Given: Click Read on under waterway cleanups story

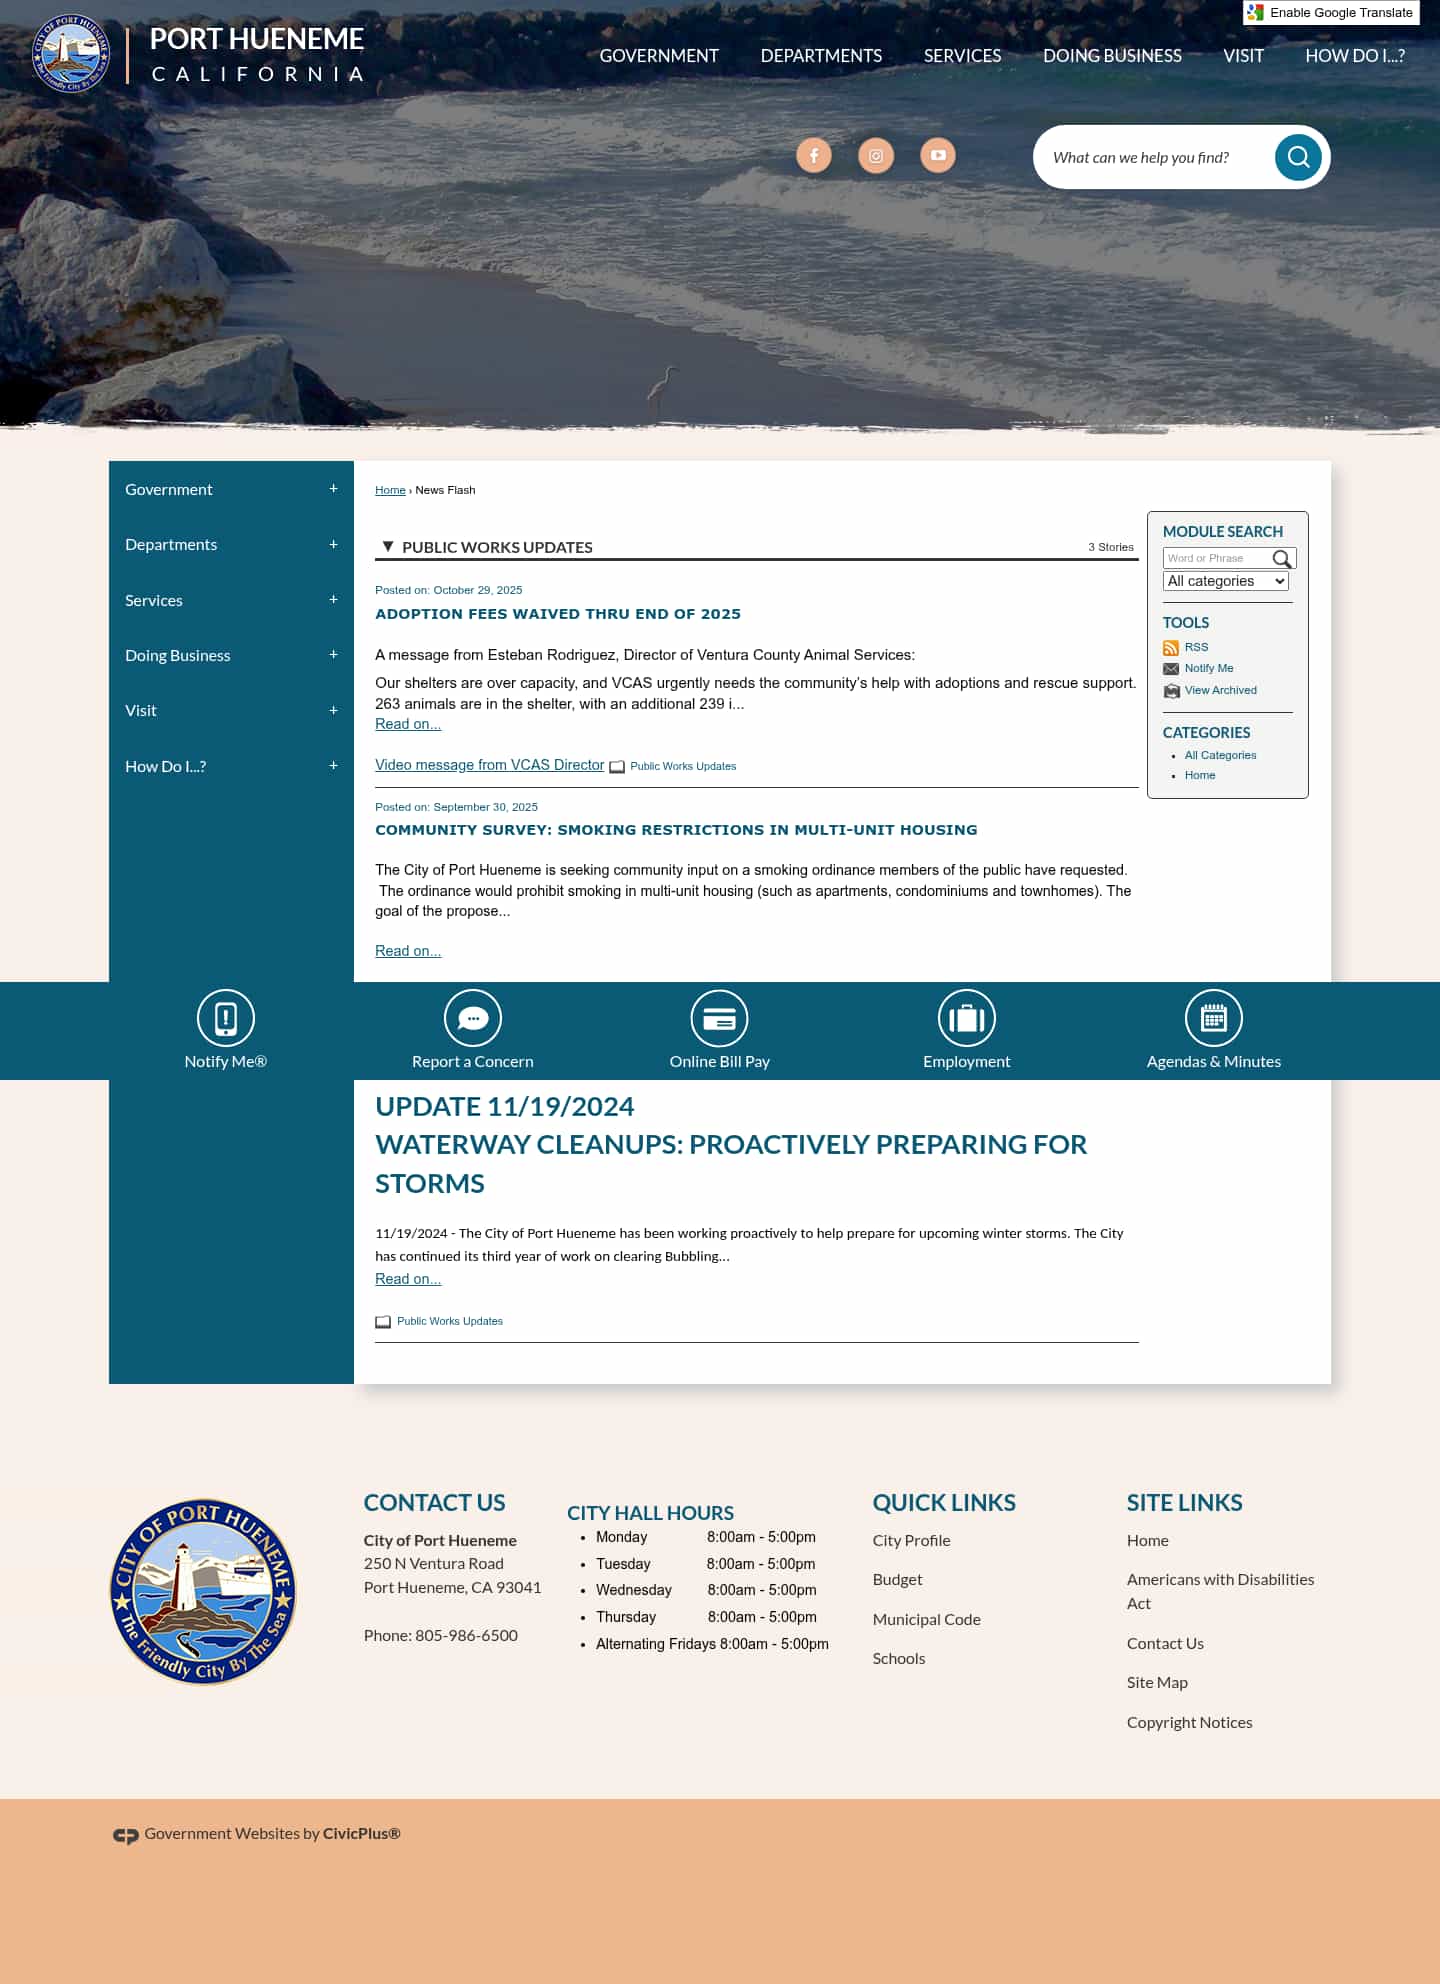Looking at the screenshot, I should 408,1279.
